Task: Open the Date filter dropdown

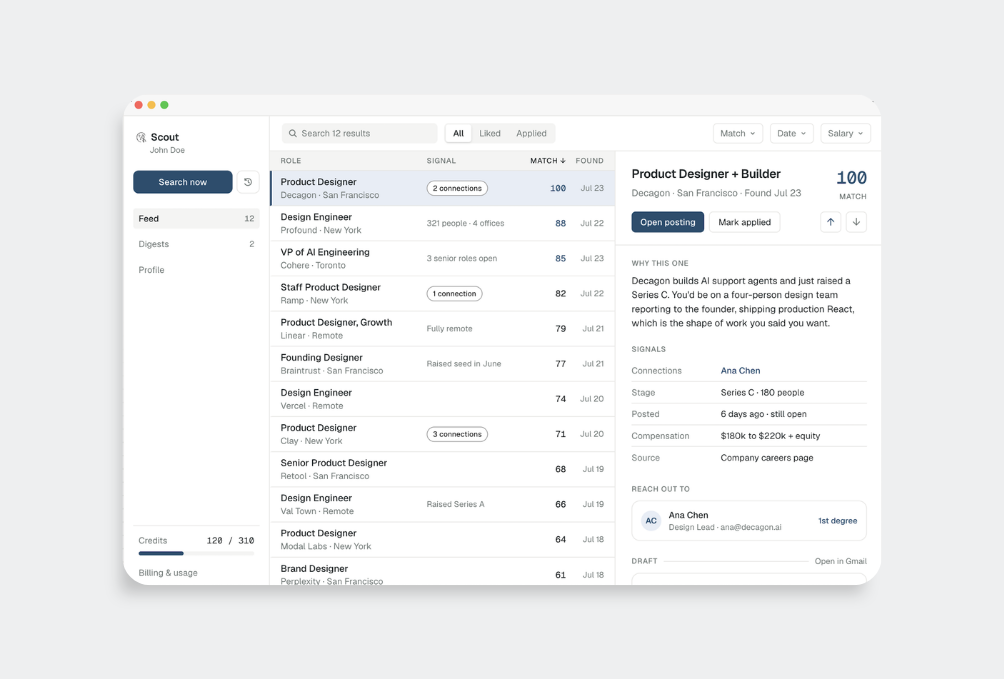Action: point(791,133)
